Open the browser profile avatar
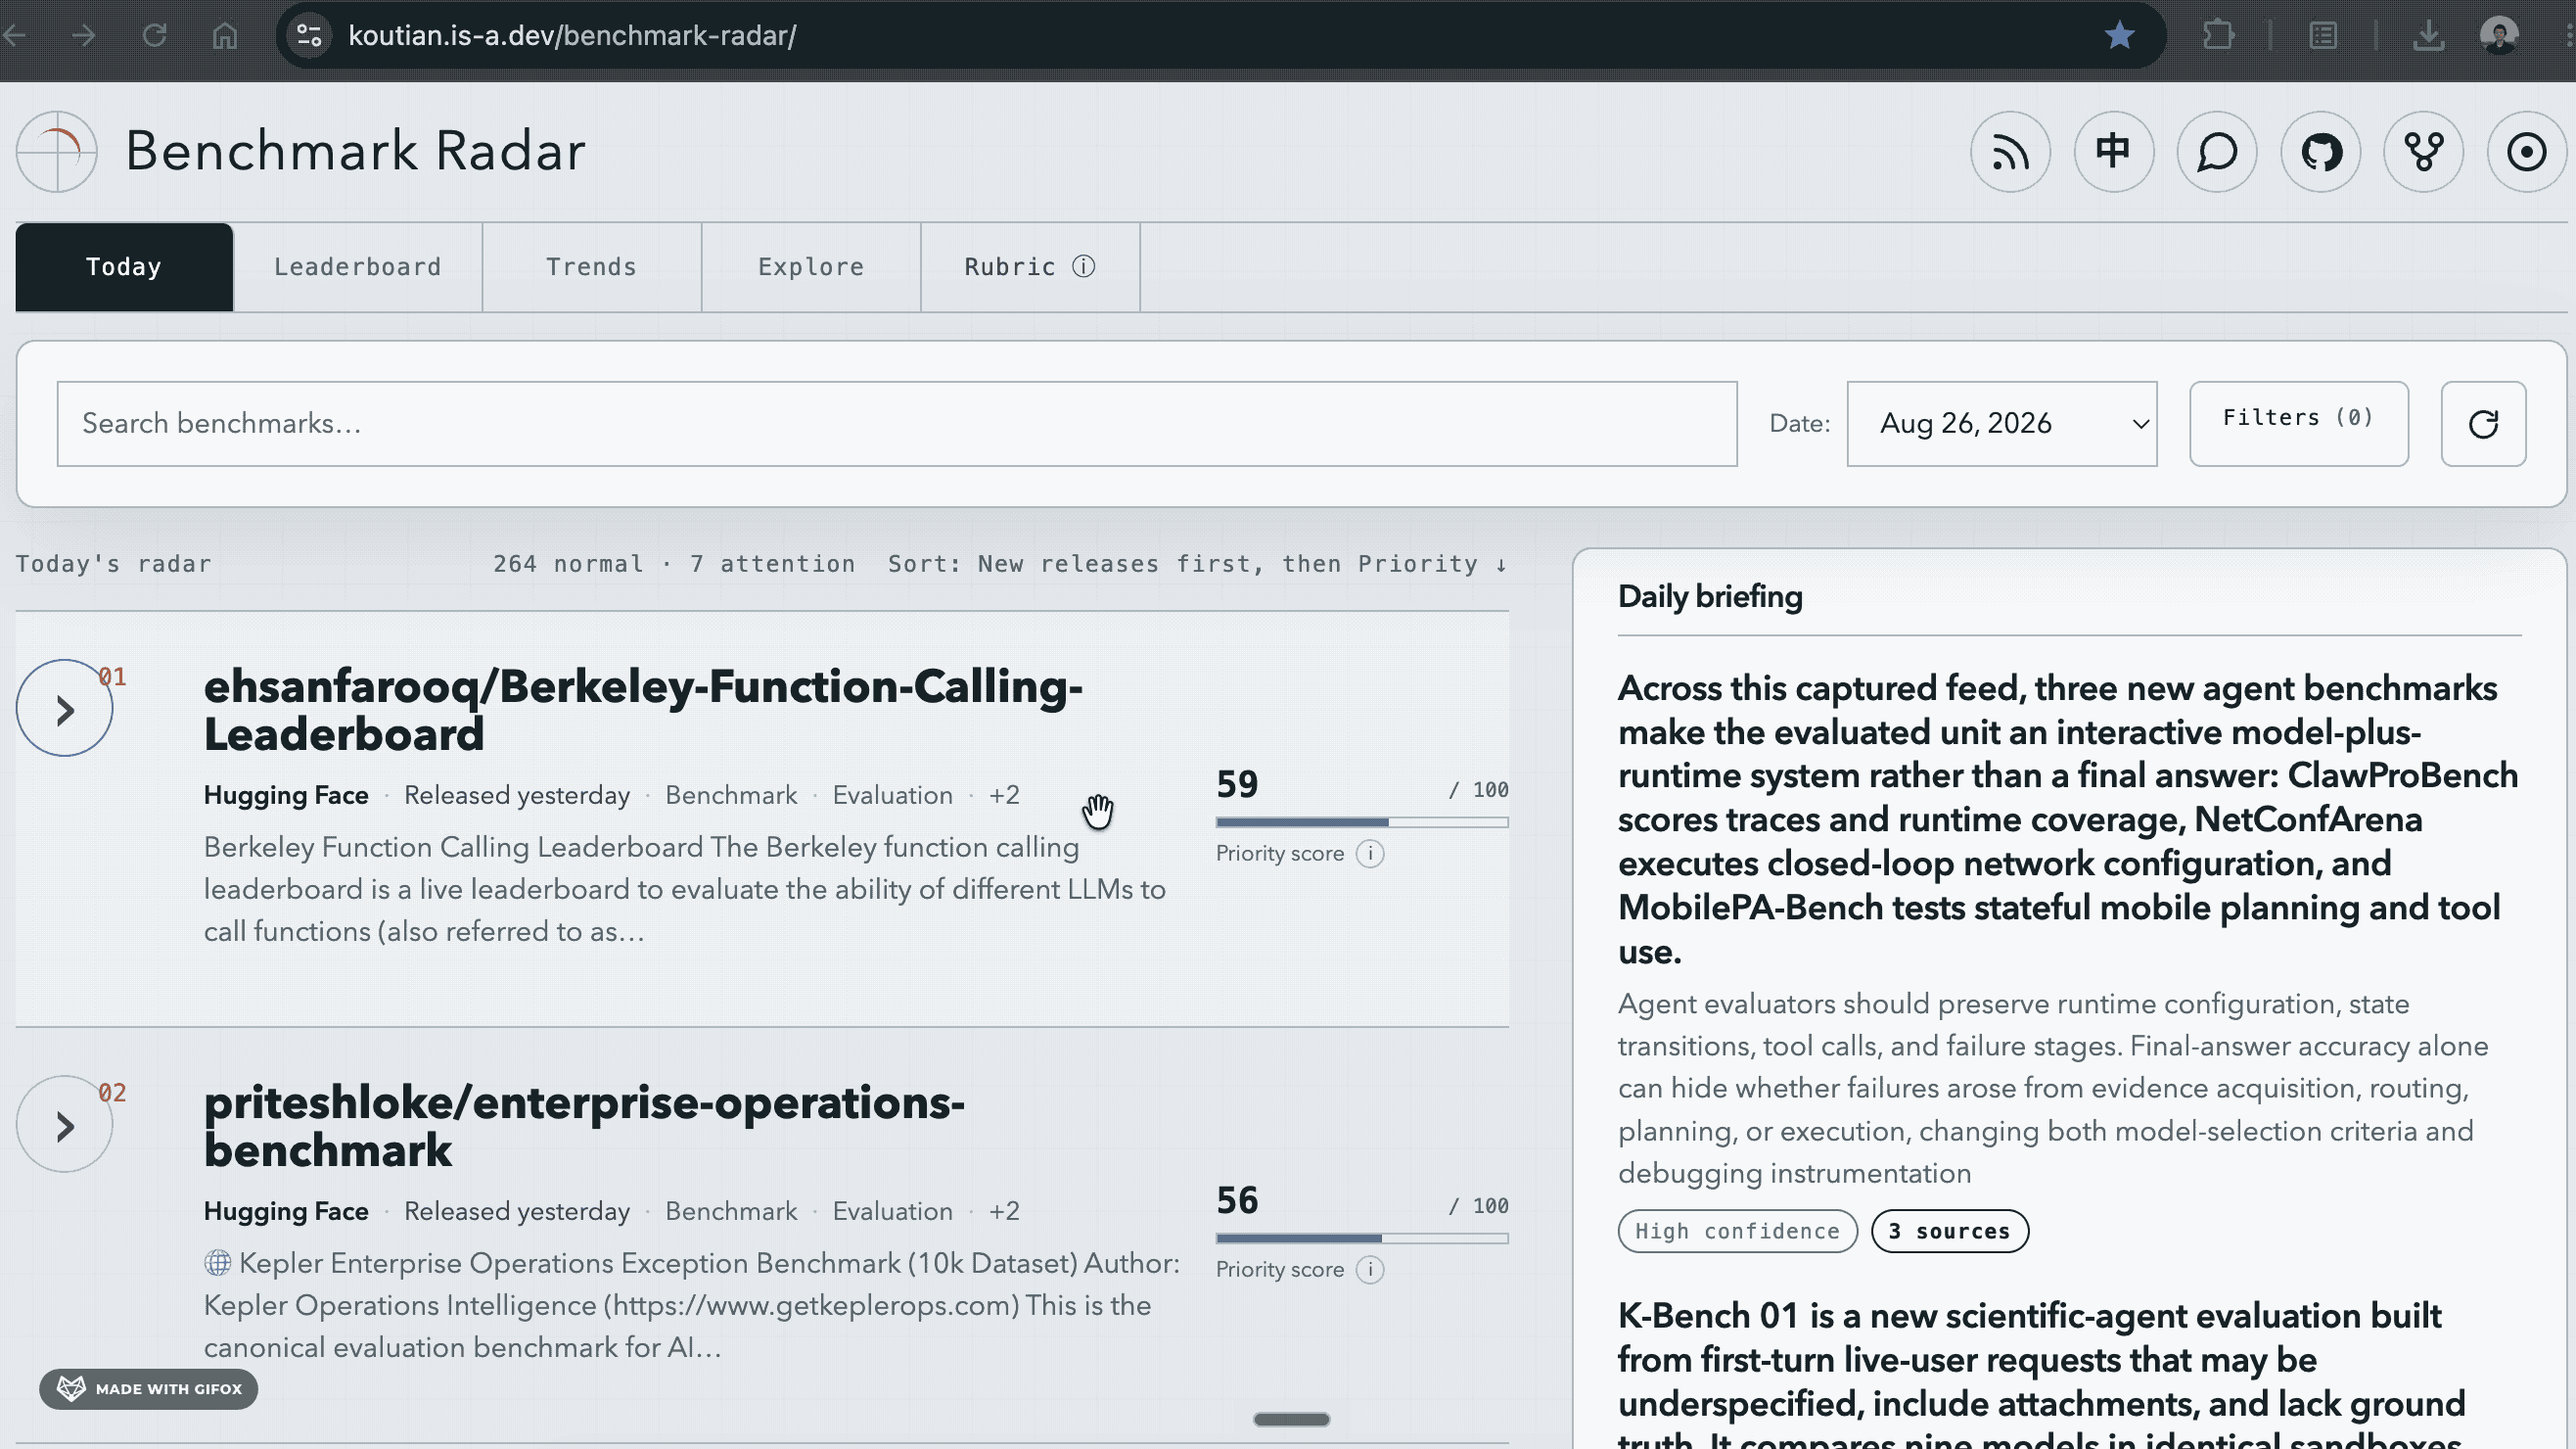The height and width of the screenshot is (1449, 2576). click(x=2499, y=36)
